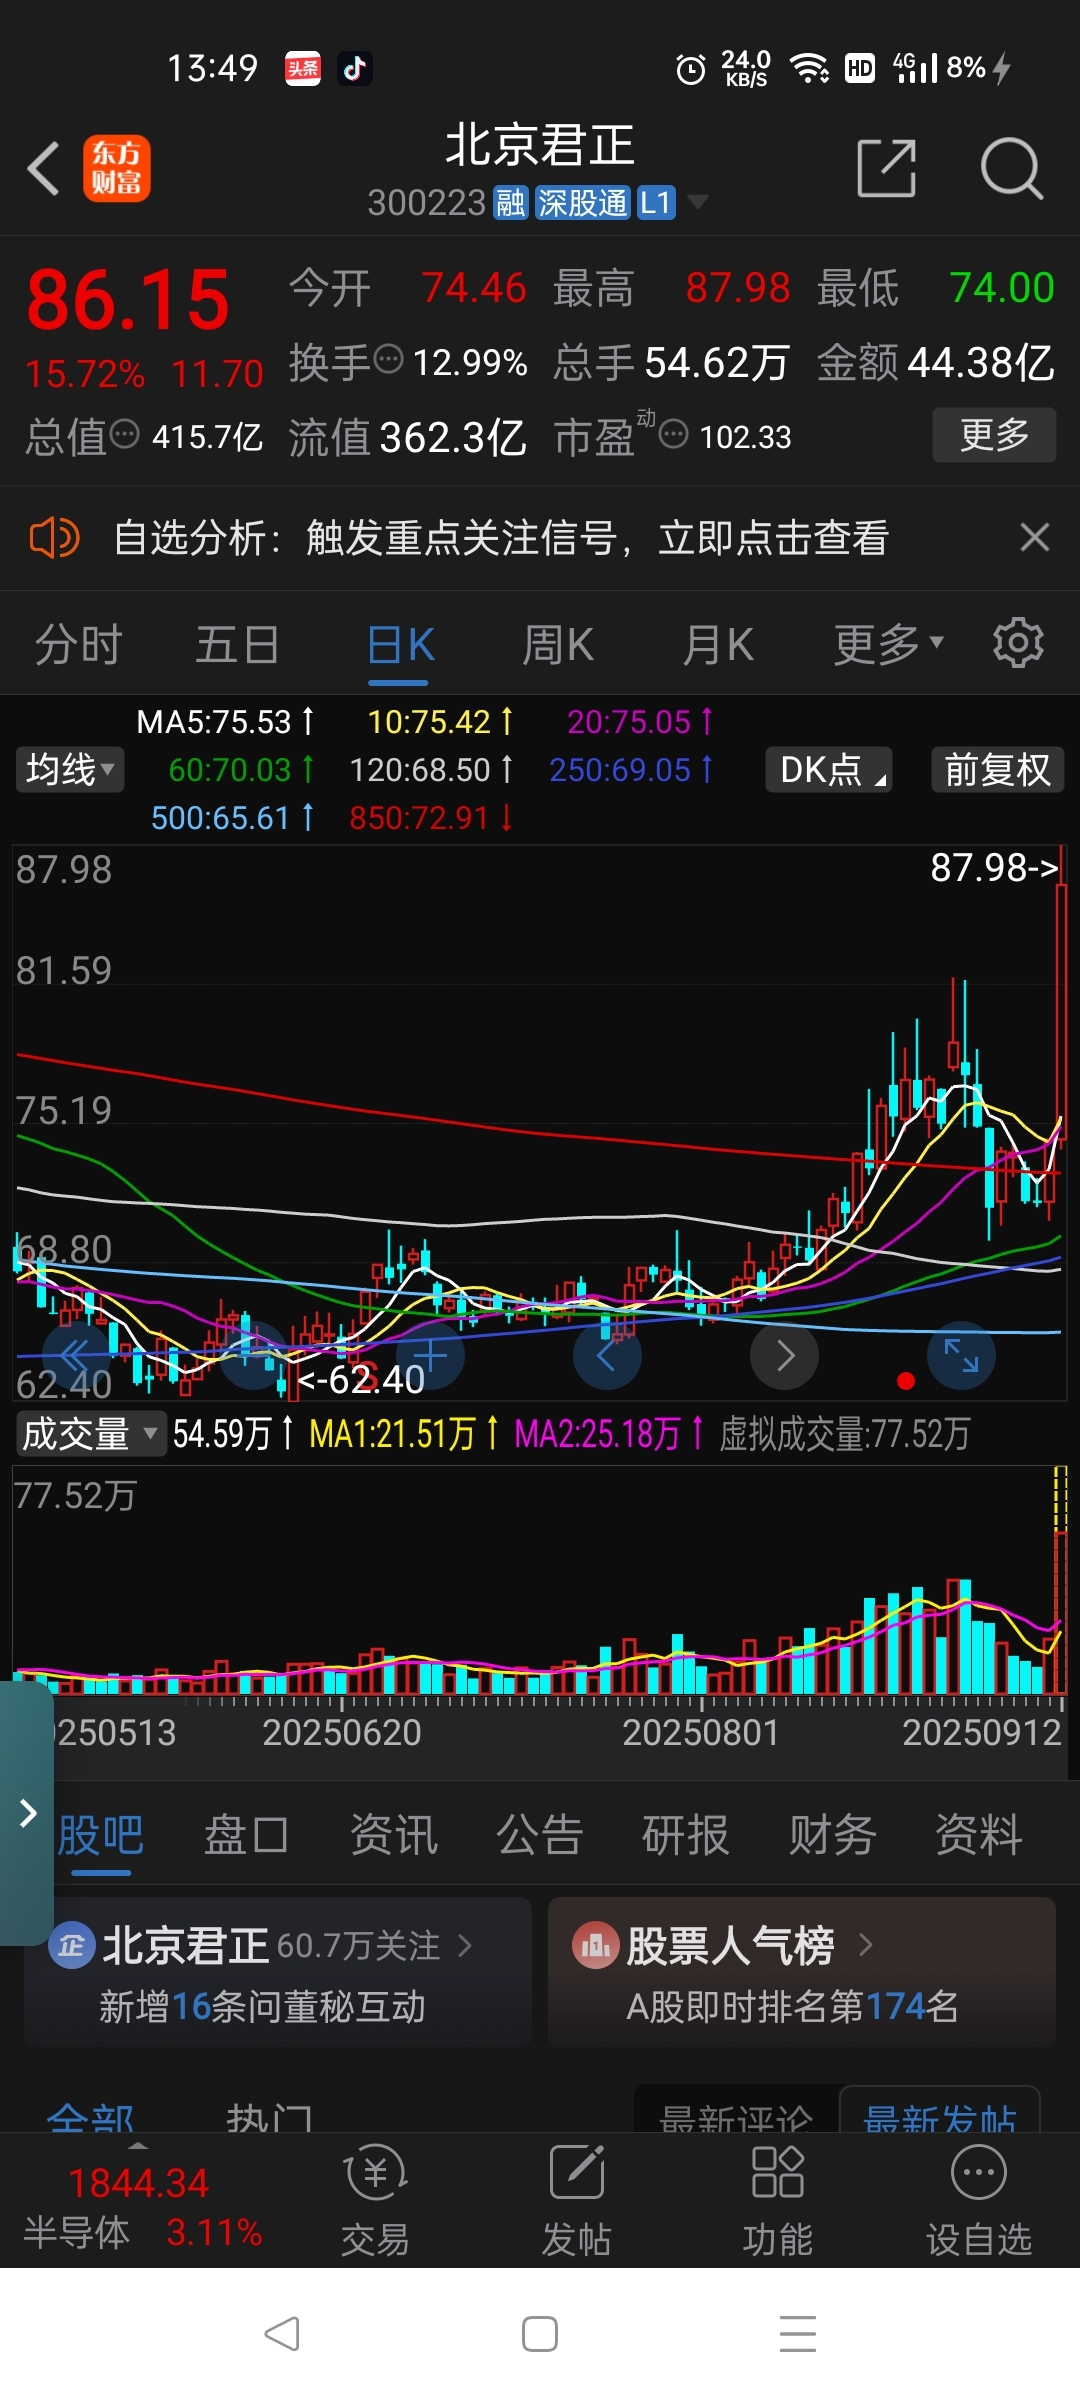Tap Android recent apps button
The height and width of the screenshot is (2400, 1080).
click(x=798, y=2334)
